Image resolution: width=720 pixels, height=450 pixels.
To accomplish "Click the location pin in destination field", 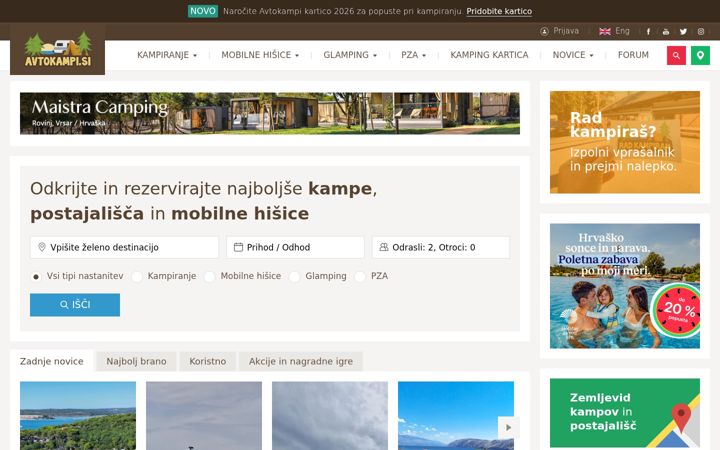I will tap(42, 247).
